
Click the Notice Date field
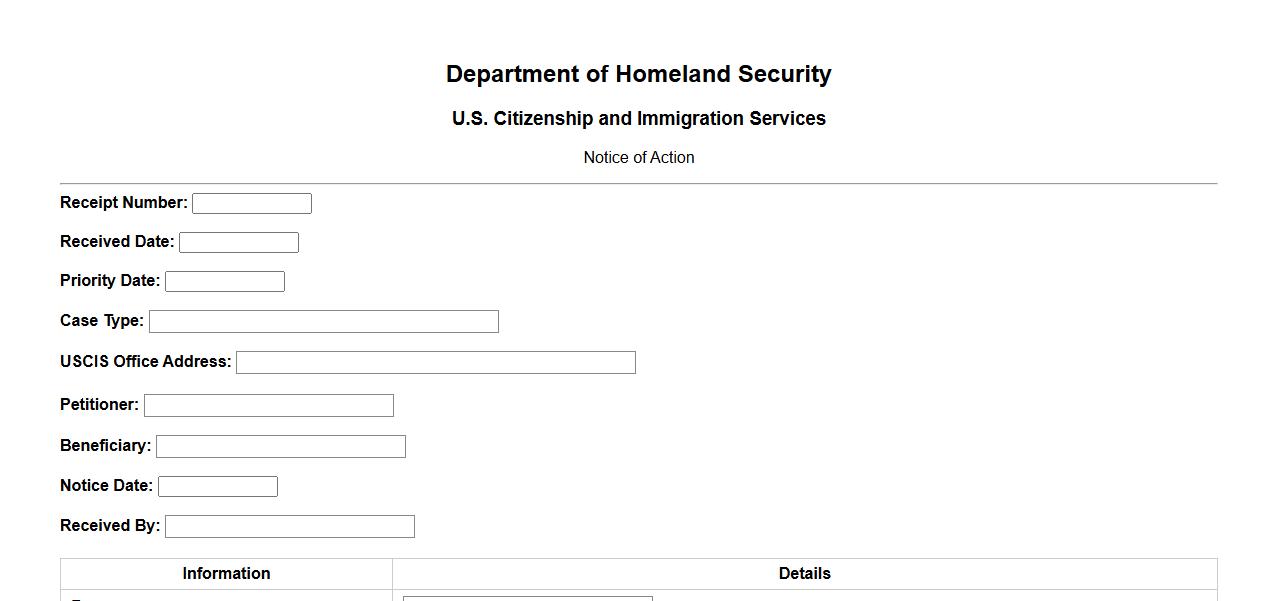pyautogui.click(x=218, y=487)
